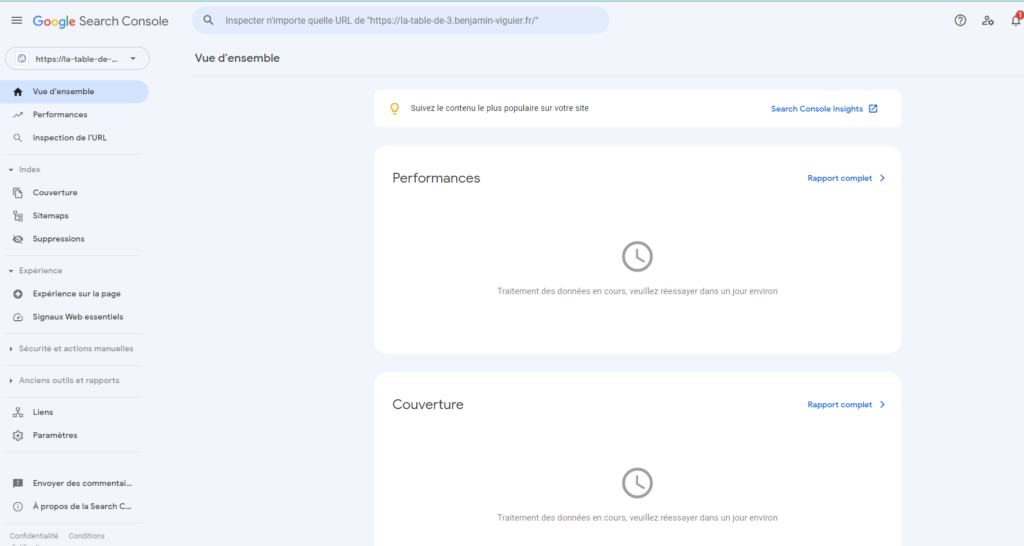This screenshot has width=1024, height=546.
Task: Go to Performances in the sidebar
Action: (x=59, y=115)
